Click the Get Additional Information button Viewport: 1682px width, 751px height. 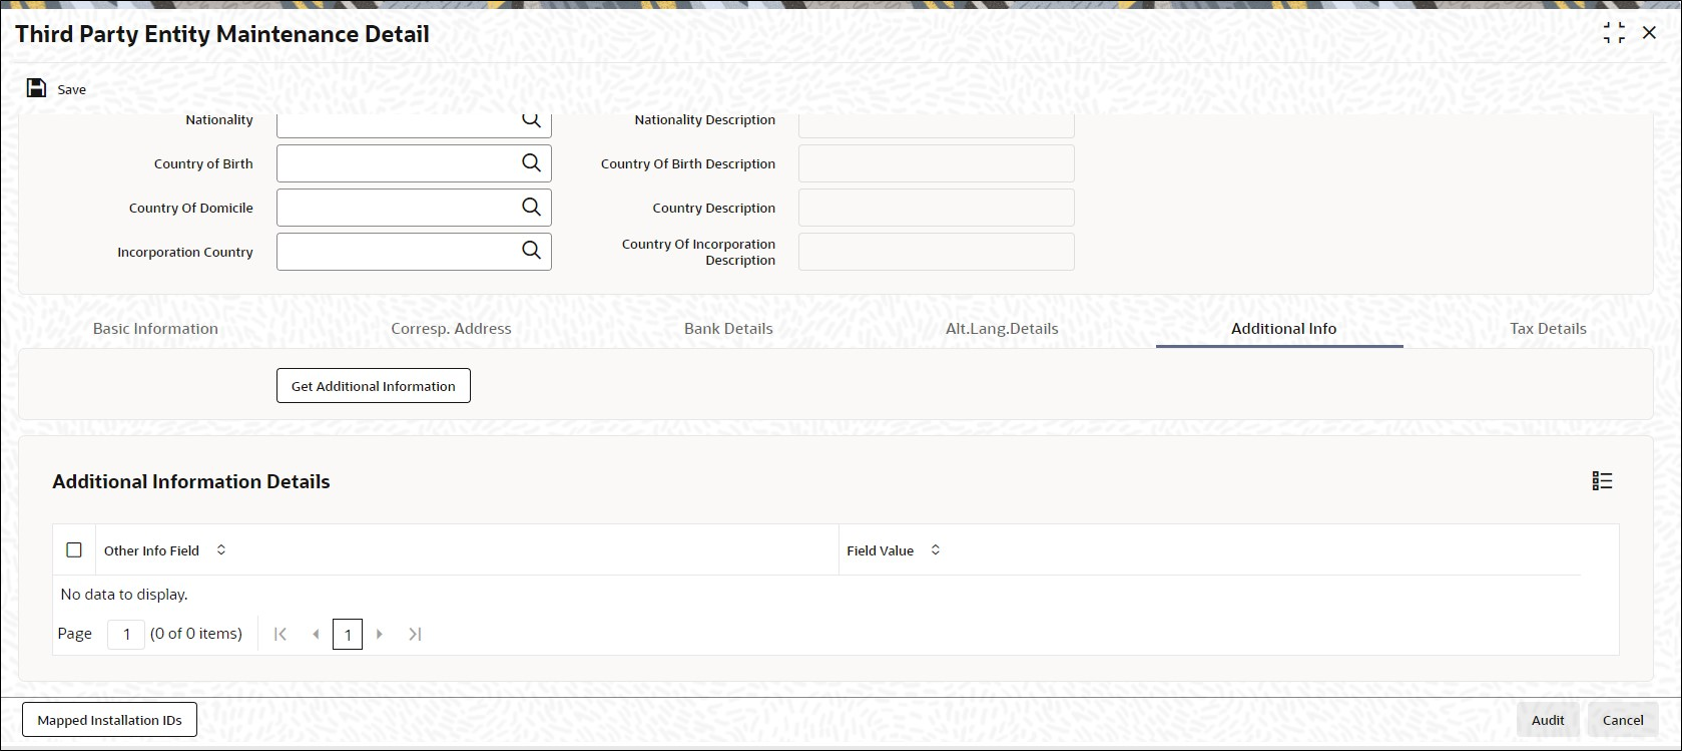point(373,386)
